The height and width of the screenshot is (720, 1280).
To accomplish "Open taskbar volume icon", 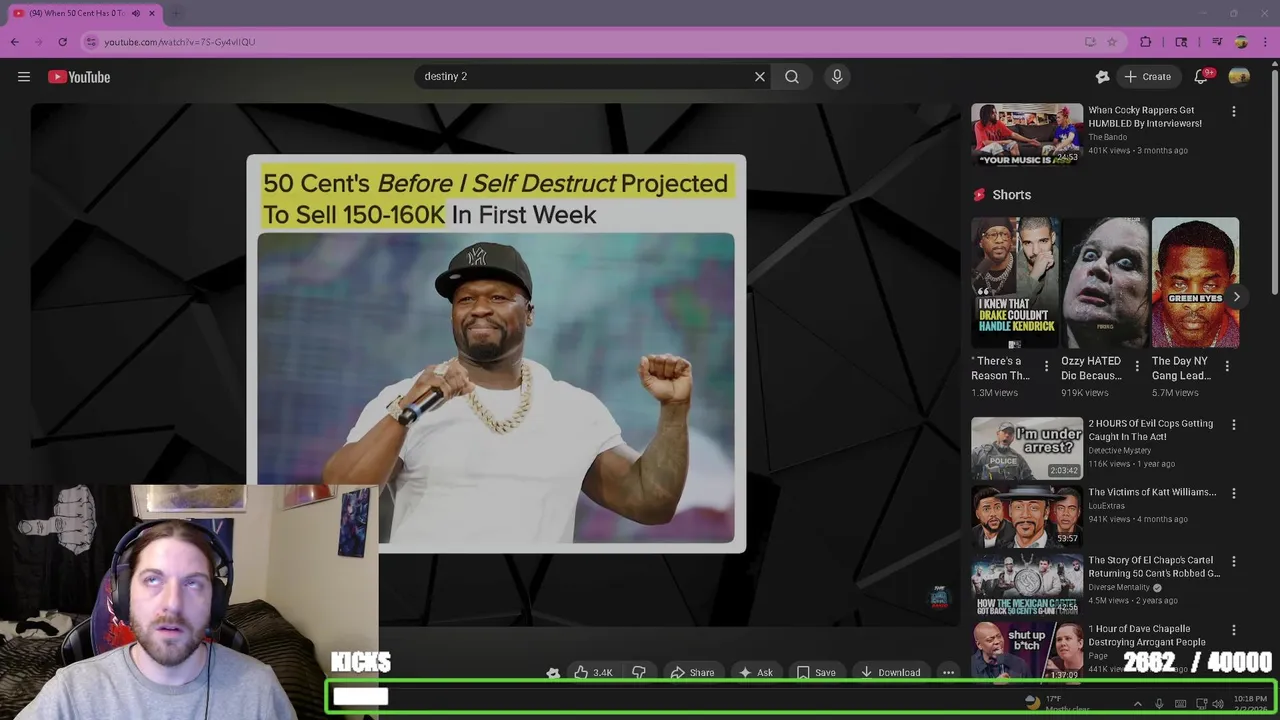I will (x=1218, y=704).
